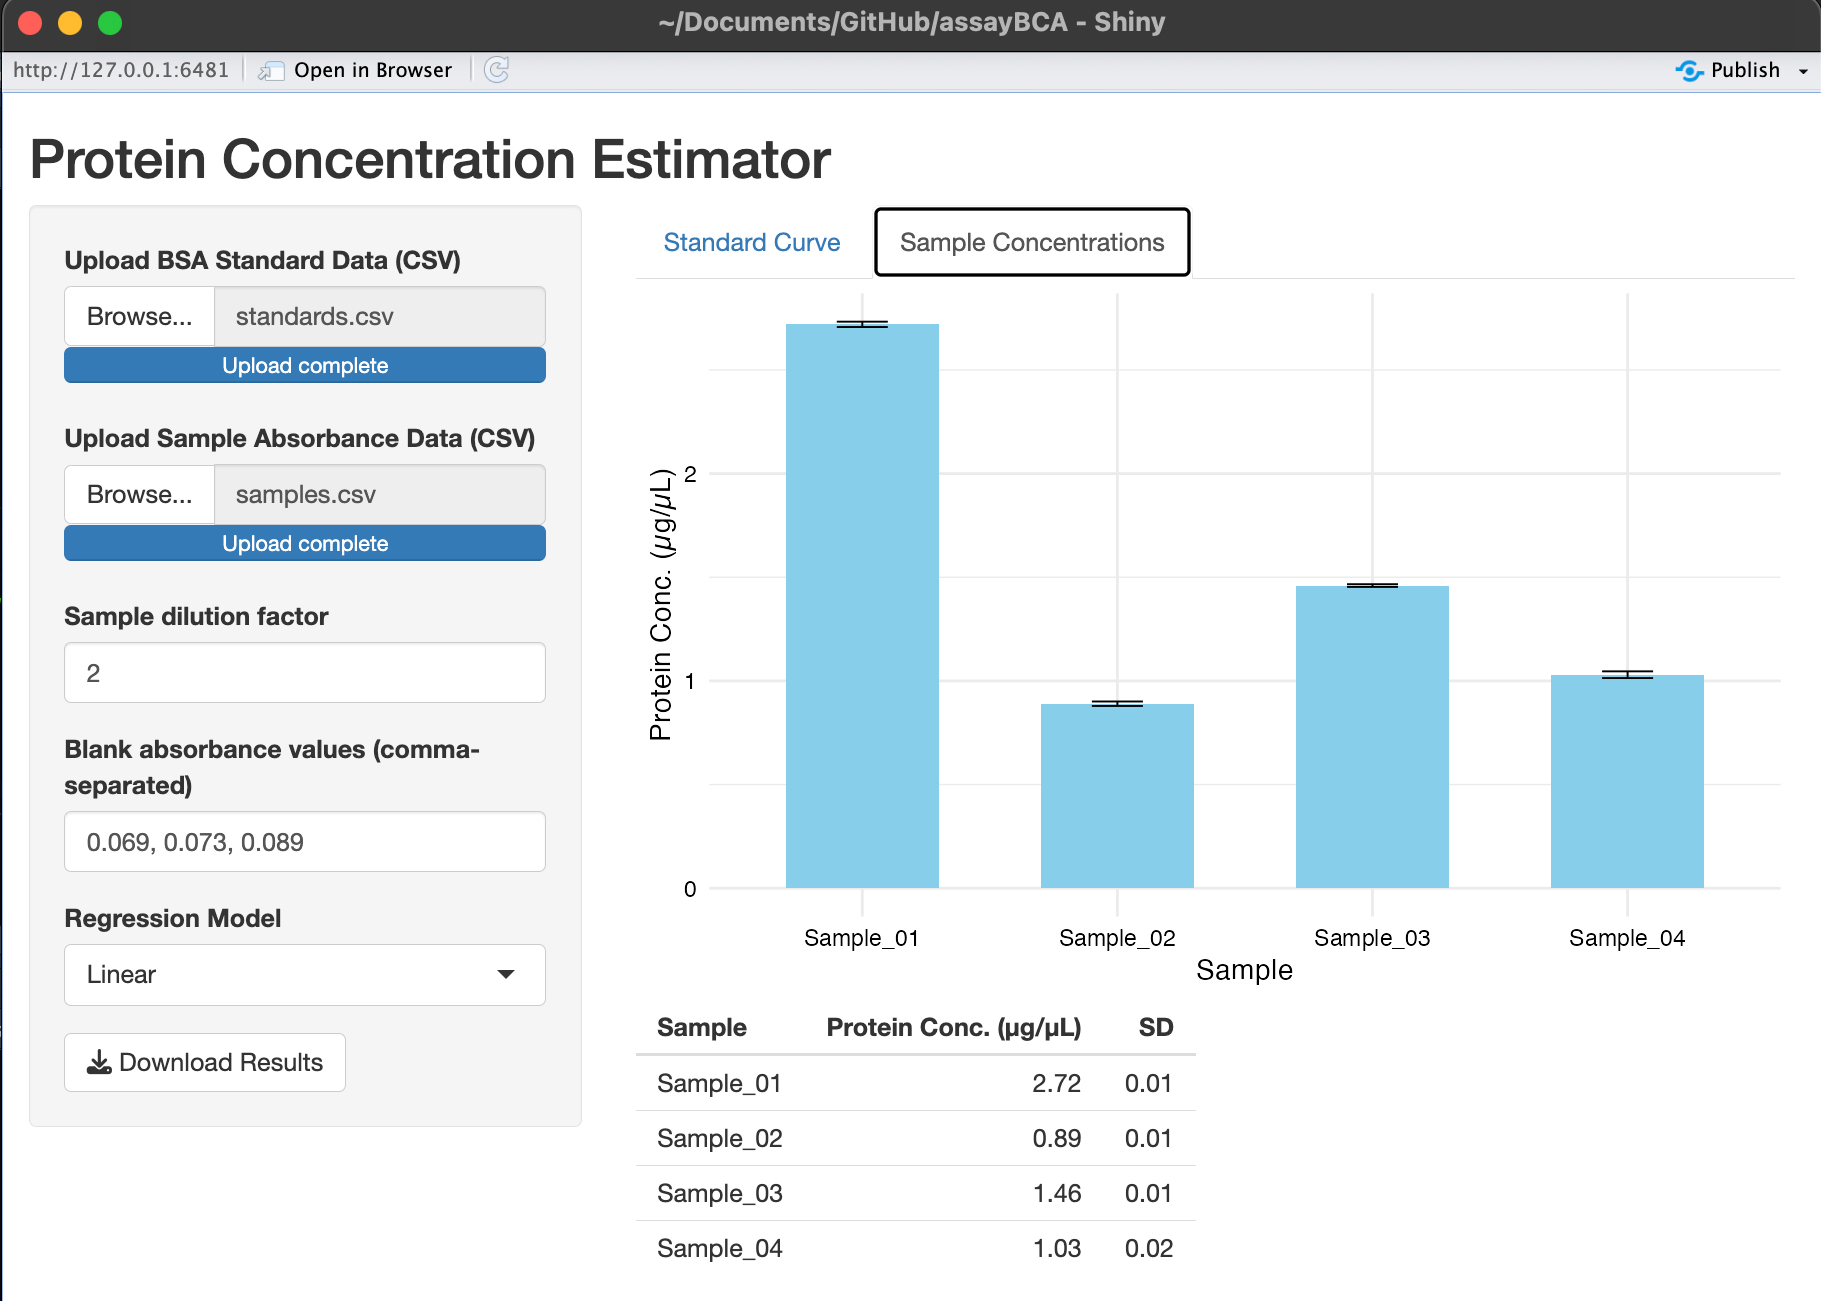Click the yellow macOS minimize button
The width and height of the screenshot is (1821, 1301).
[x=70, y=23]
